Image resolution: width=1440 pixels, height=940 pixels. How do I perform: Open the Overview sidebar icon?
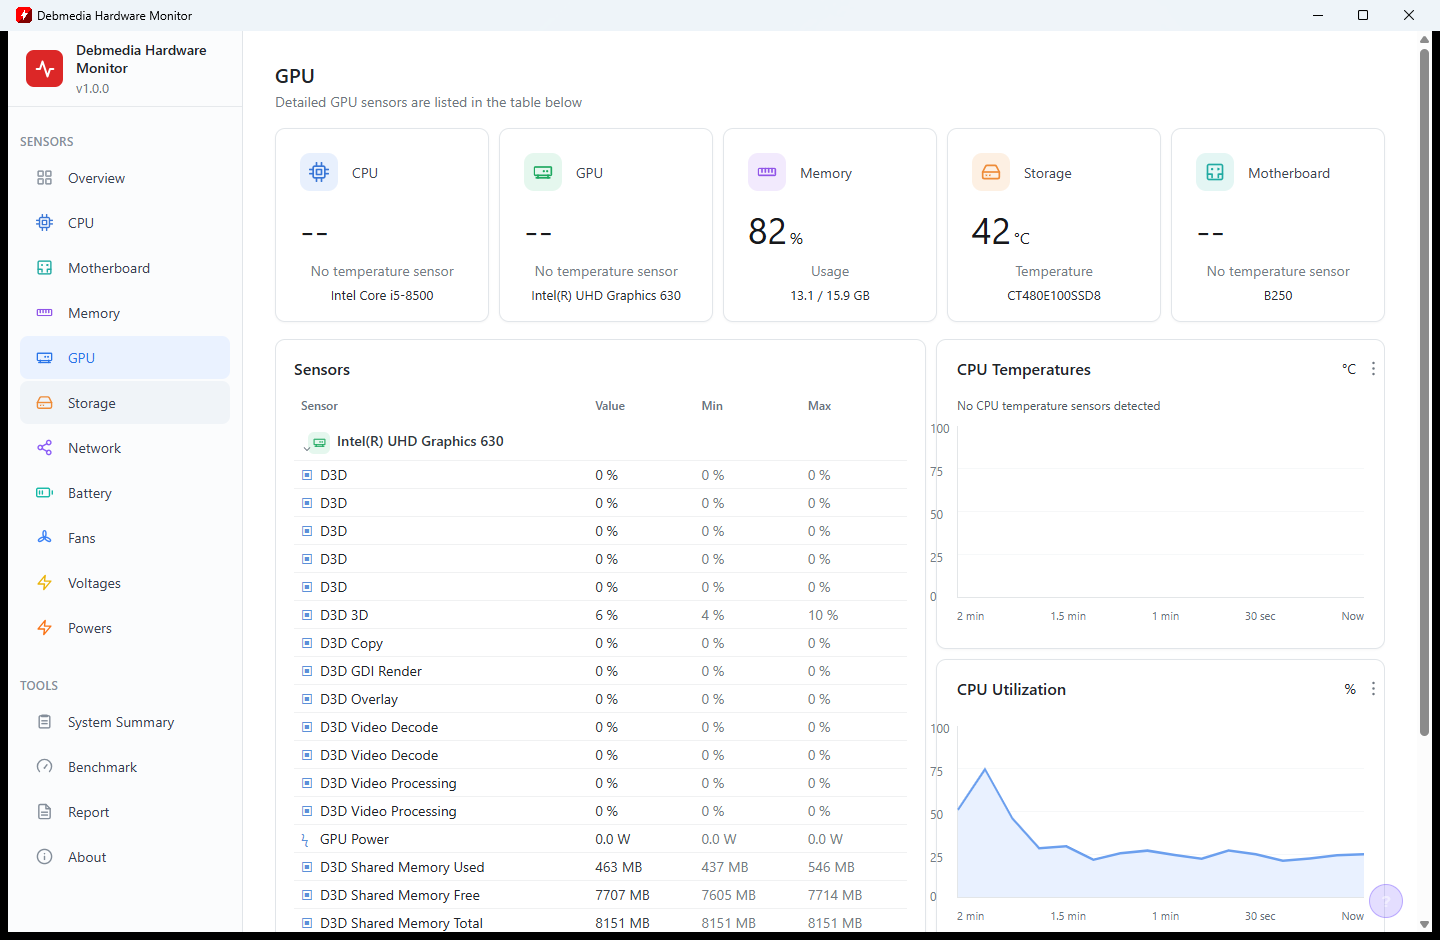[44, 178]
